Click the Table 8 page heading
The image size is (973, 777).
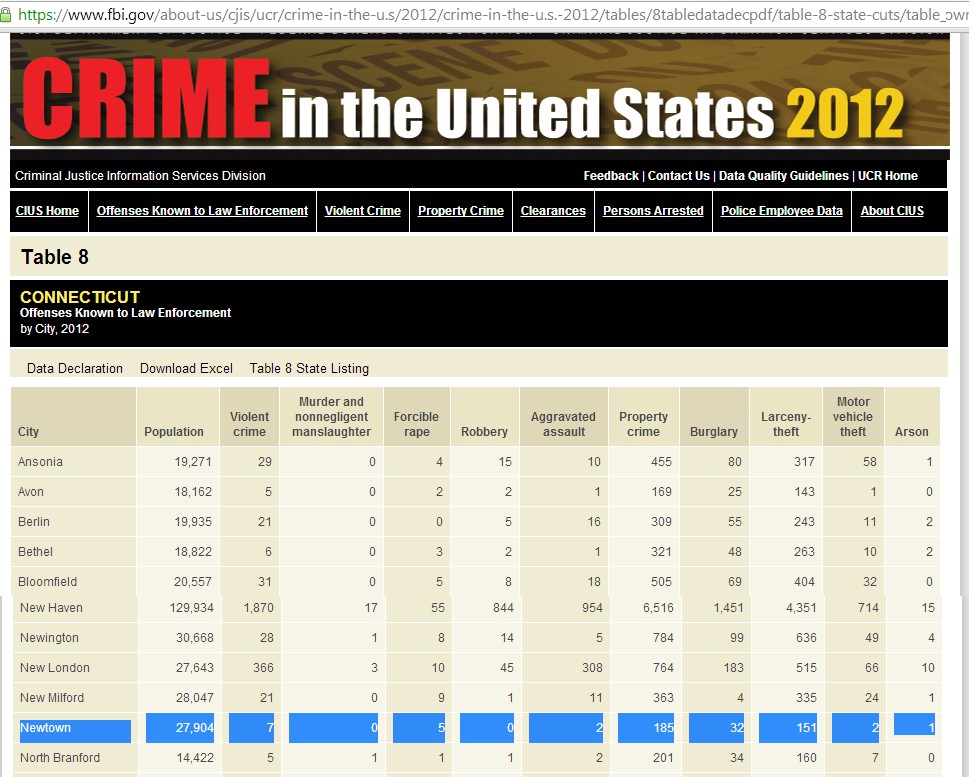(x=55, y=257)
